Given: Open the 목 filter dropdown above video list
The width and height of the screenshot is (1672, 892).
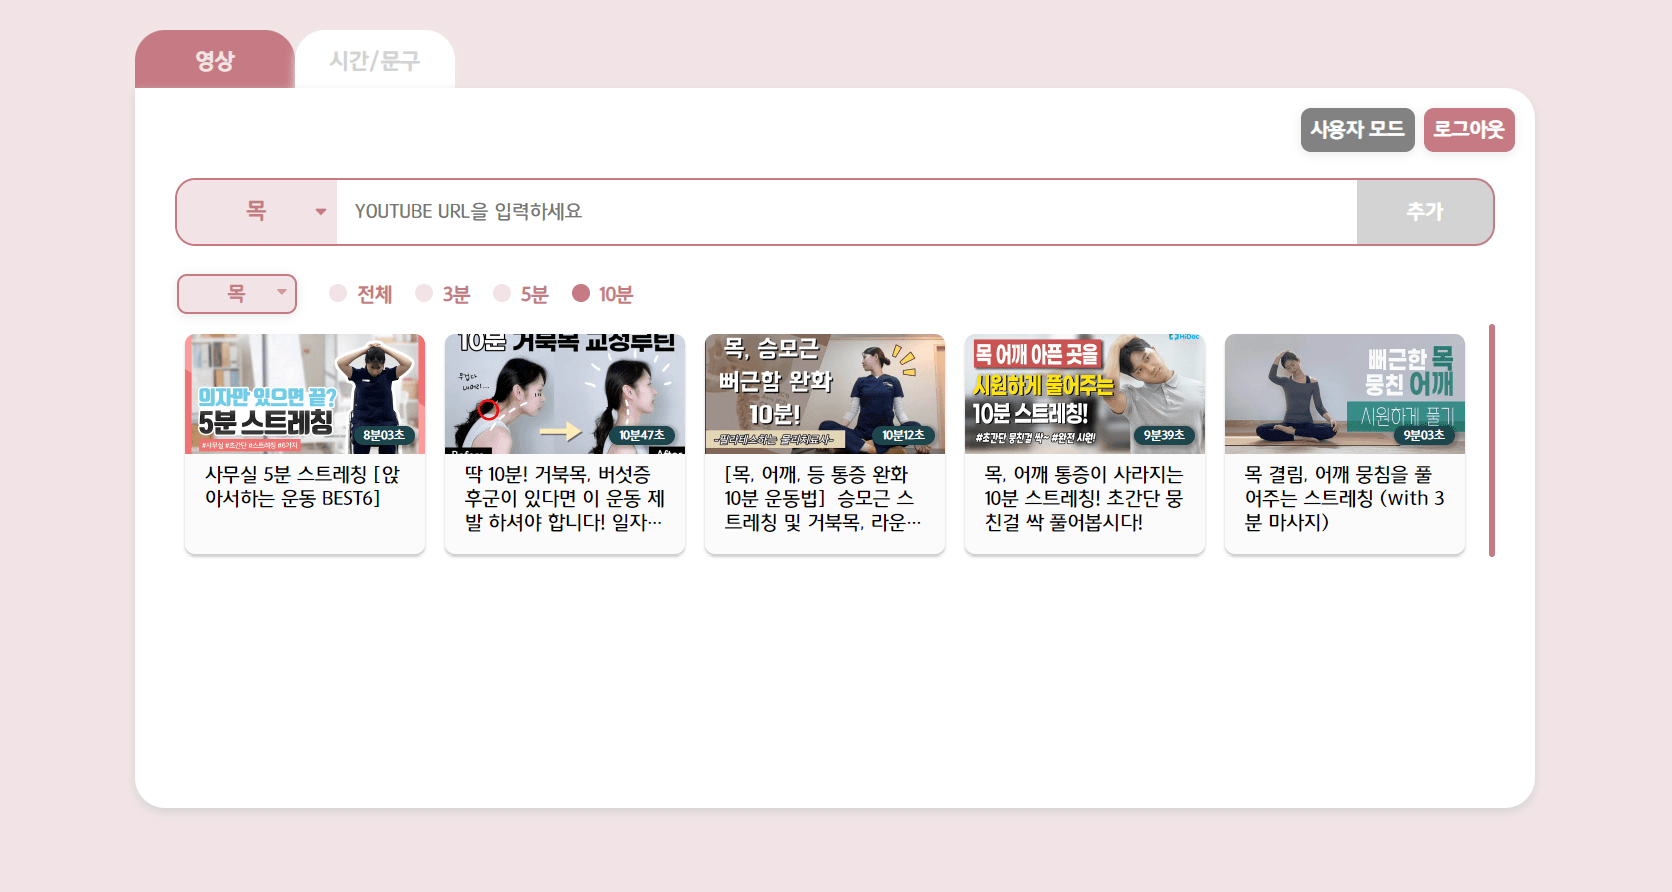Looking at the screenshot, I should (x=237, y=294).
